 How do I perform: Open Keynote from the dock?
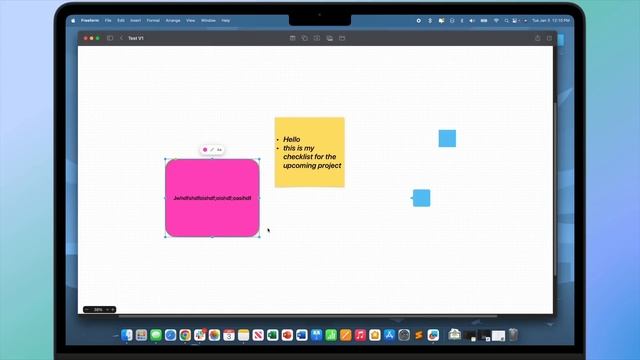click(316, 335)
